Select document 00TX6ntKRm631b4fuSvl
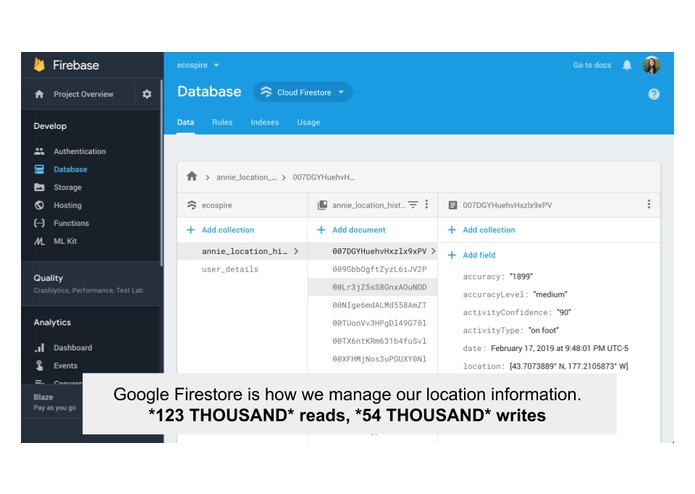This screenshot has height=494, width=695. coord(379,341)
